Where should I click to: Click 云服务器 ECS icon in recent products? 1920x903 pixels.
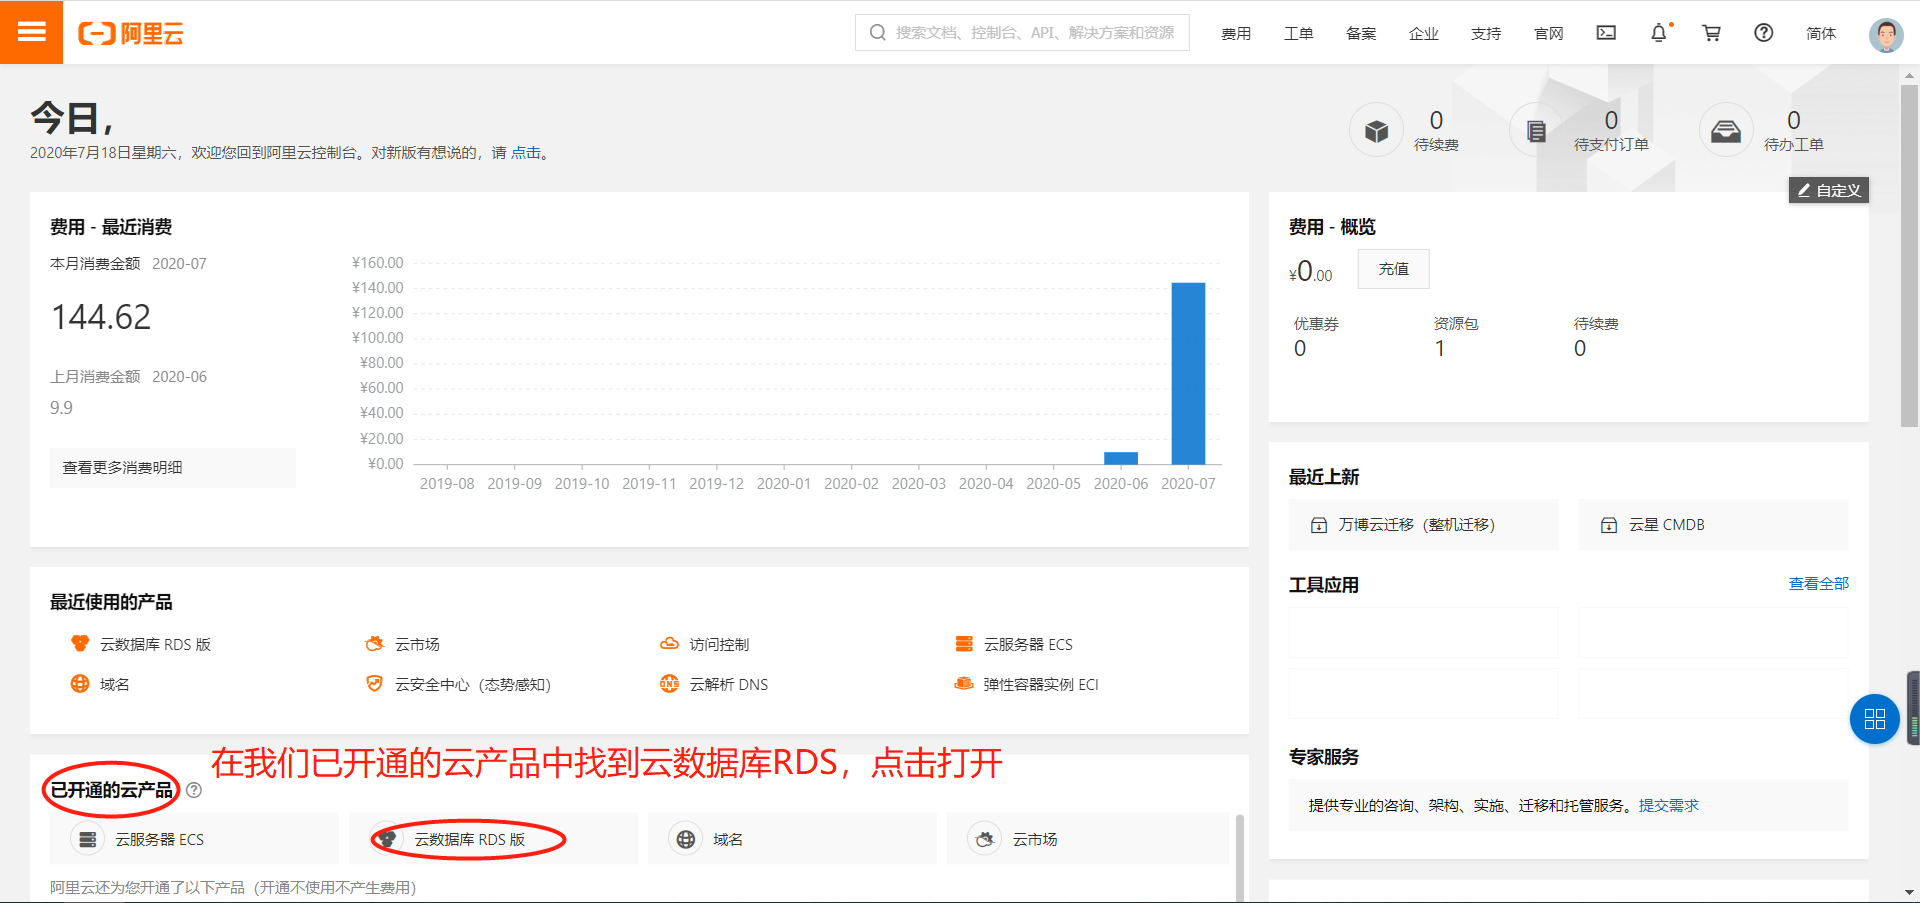(964, 643)
